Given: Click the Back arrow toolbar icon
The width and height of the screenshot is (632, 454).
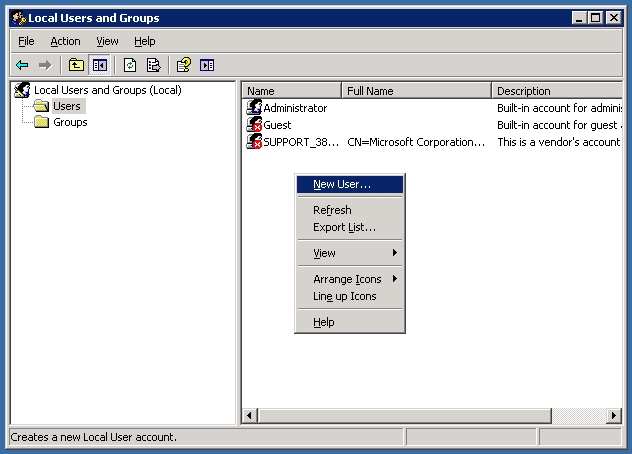Looking at the screenshot, I should coord(22,65).
